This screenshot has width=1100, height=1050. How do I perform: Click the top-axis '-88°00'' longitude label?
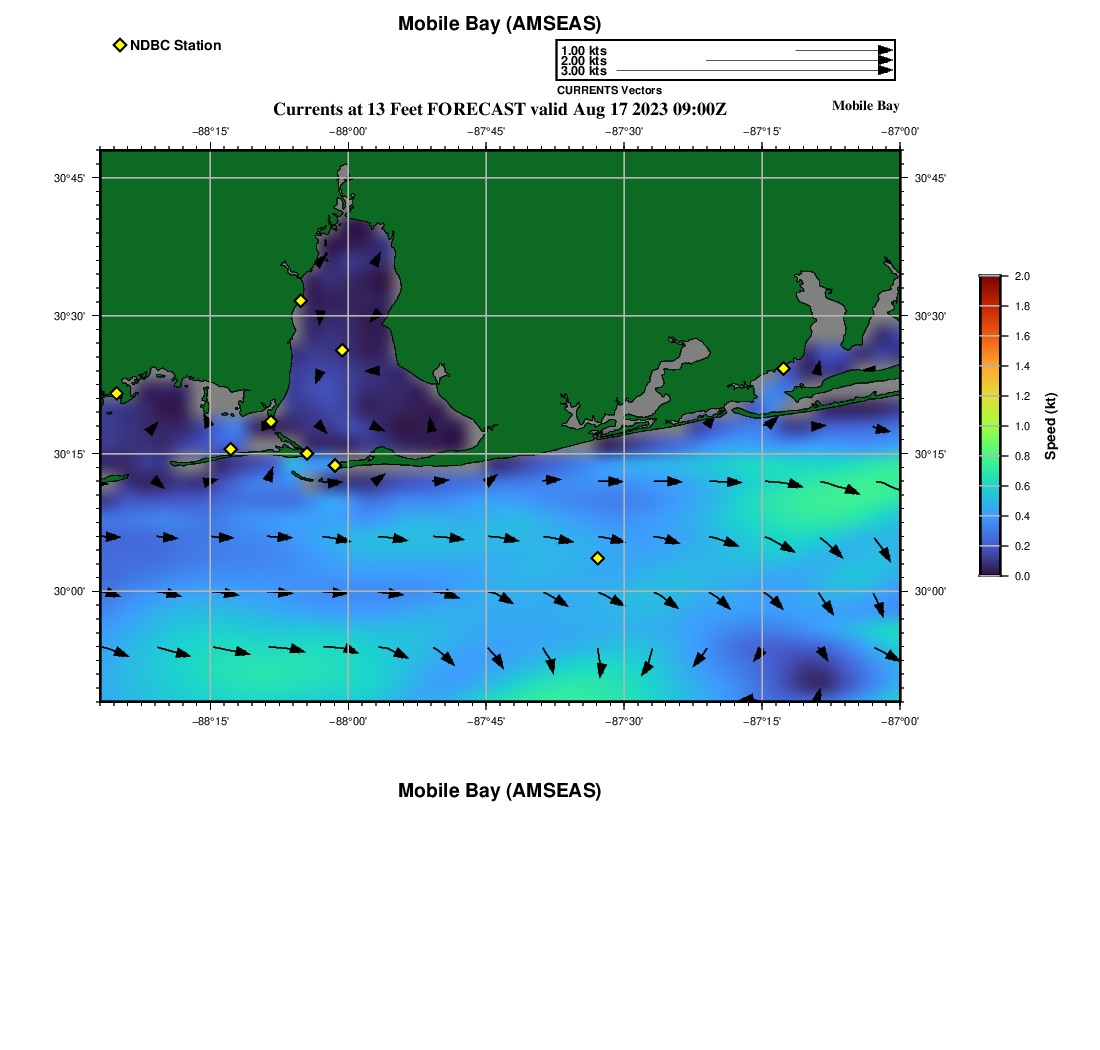[x=348, y=132]
